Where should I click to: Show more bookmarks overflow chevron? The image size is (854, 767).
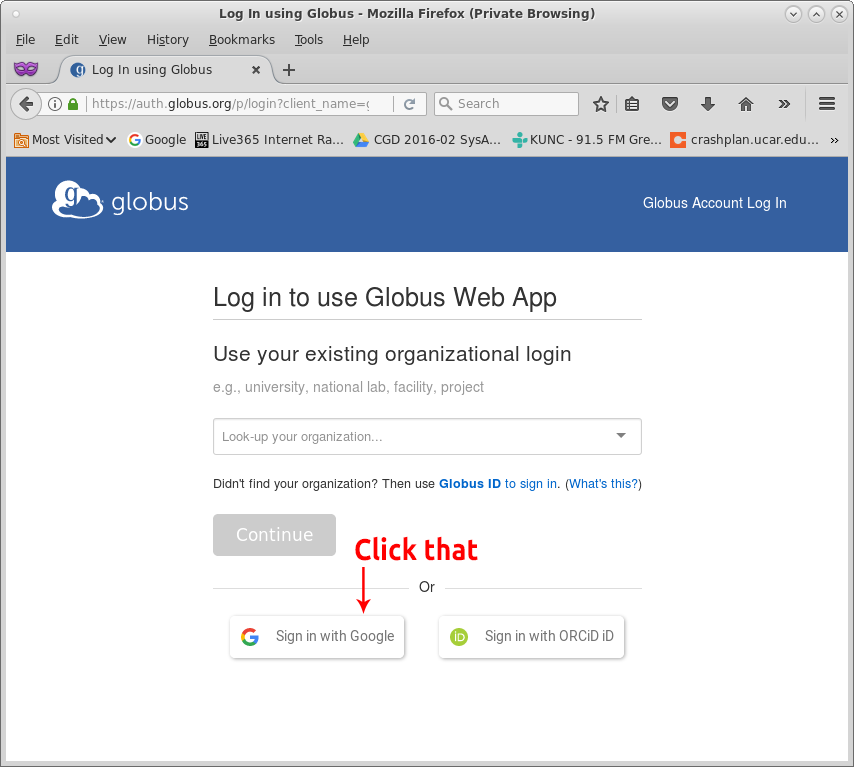tap(835, 140)
